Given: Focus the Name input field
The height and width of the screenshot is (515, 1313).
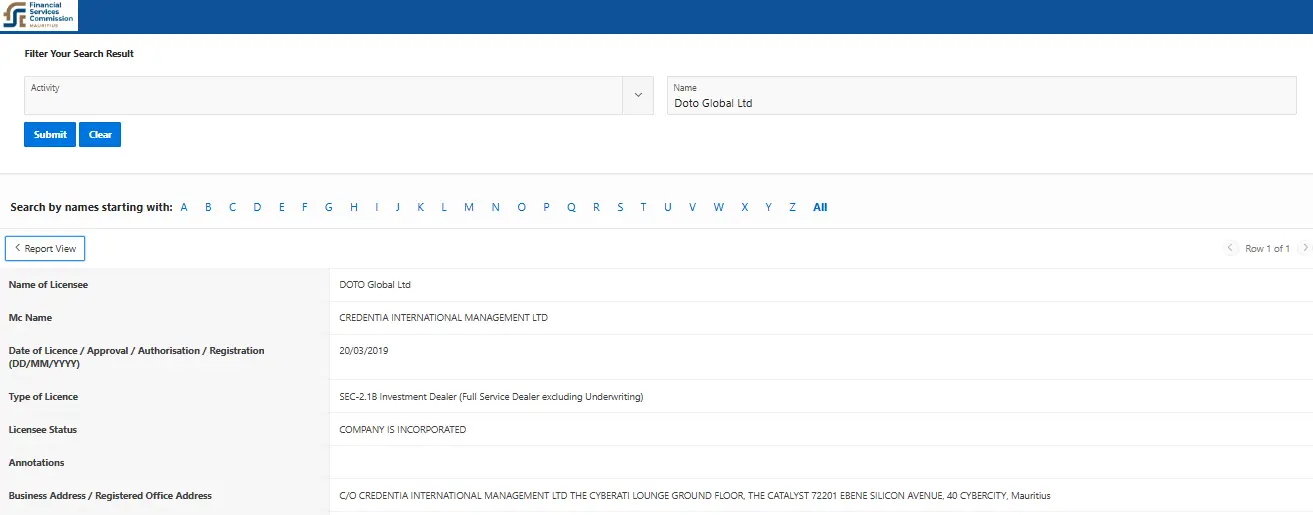Looking at the screenshot, I should (x=982, y=96).
